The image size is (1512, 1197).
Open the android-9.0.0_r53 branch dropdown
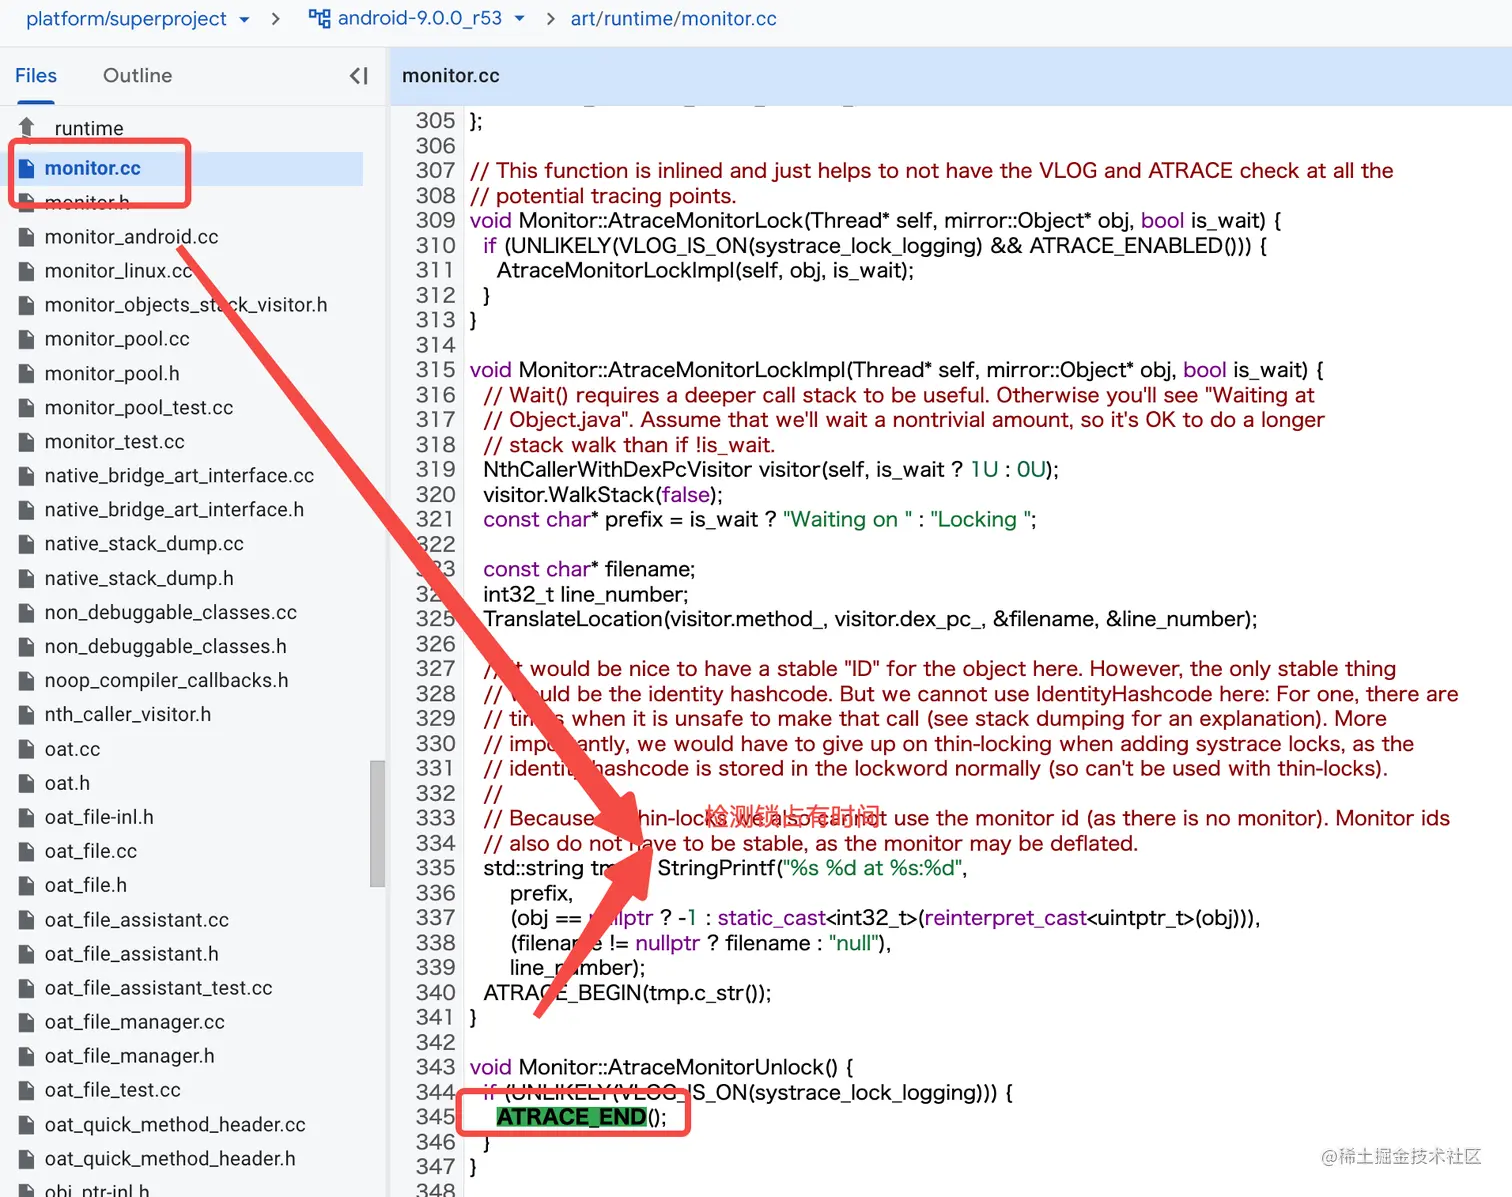(x=519, y=19)
